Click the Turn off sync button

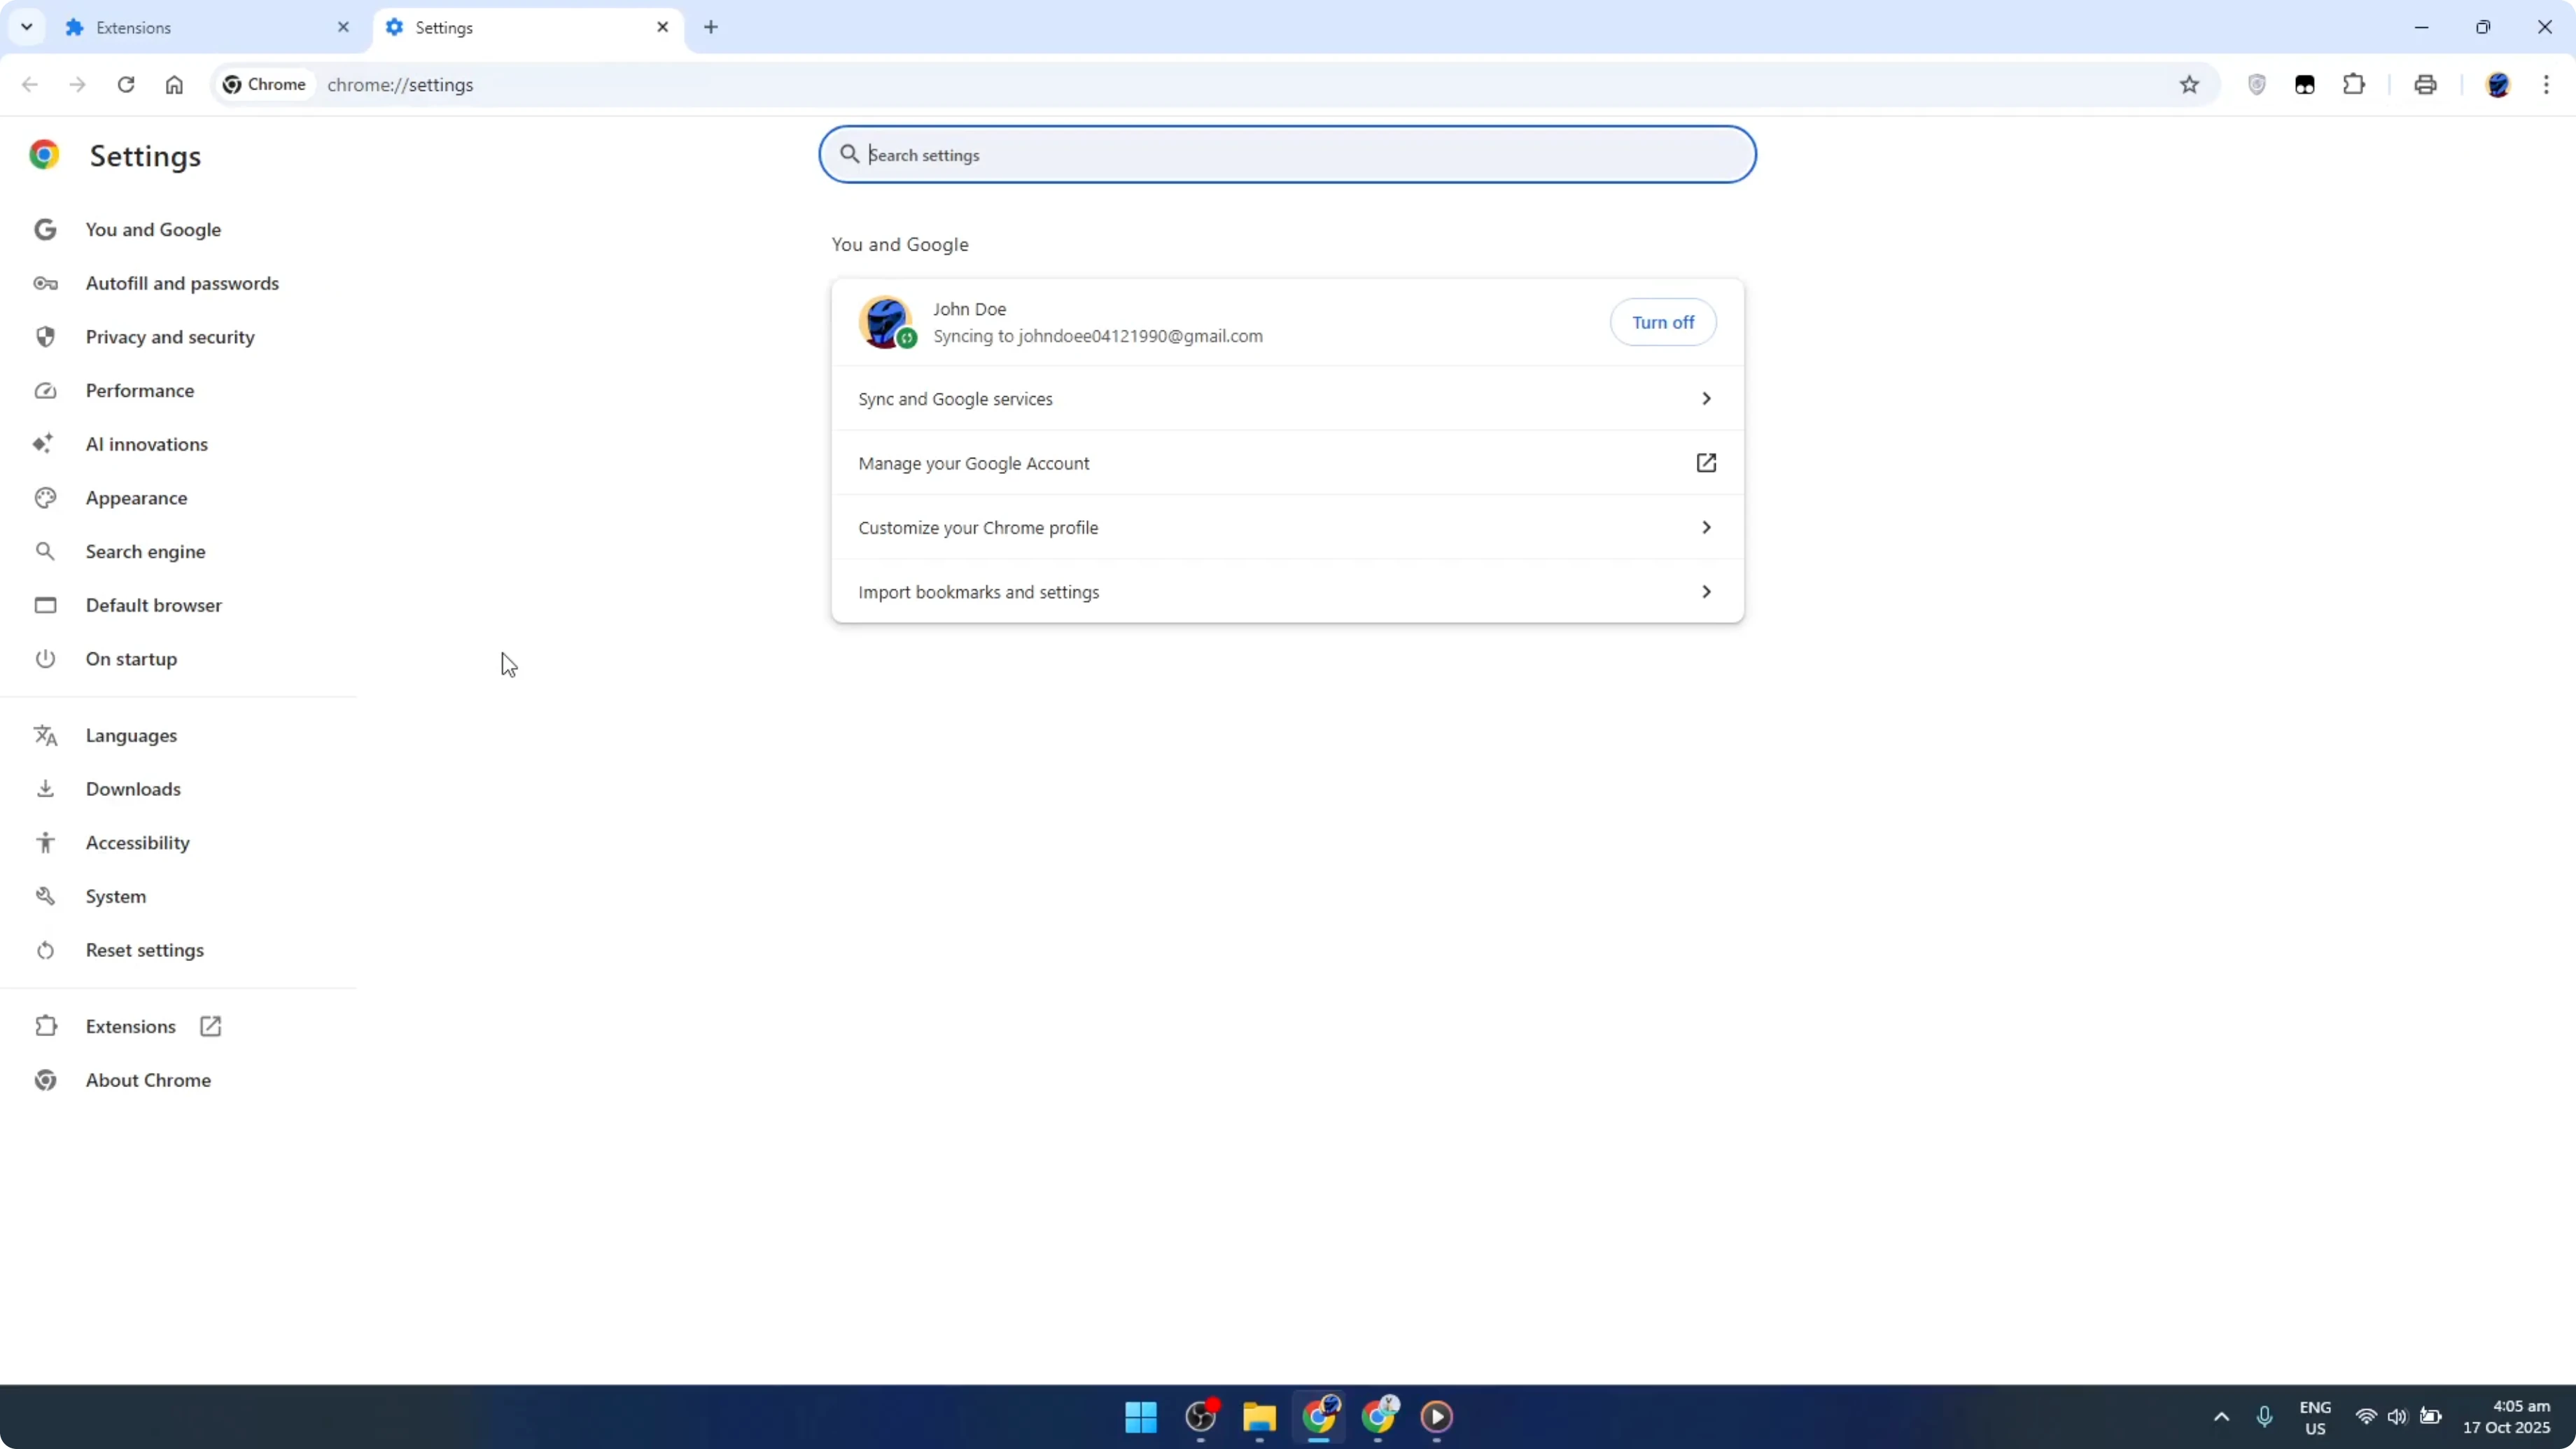(1663, 322)
